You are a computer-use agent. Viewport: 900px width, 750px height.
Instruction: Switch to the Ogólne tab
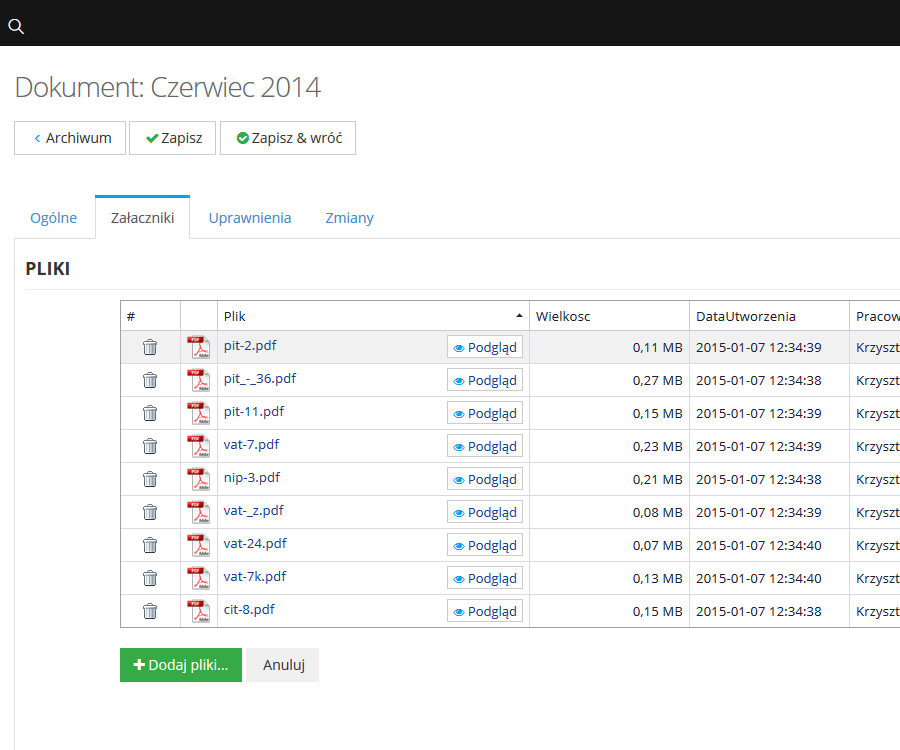coord(53,218)
